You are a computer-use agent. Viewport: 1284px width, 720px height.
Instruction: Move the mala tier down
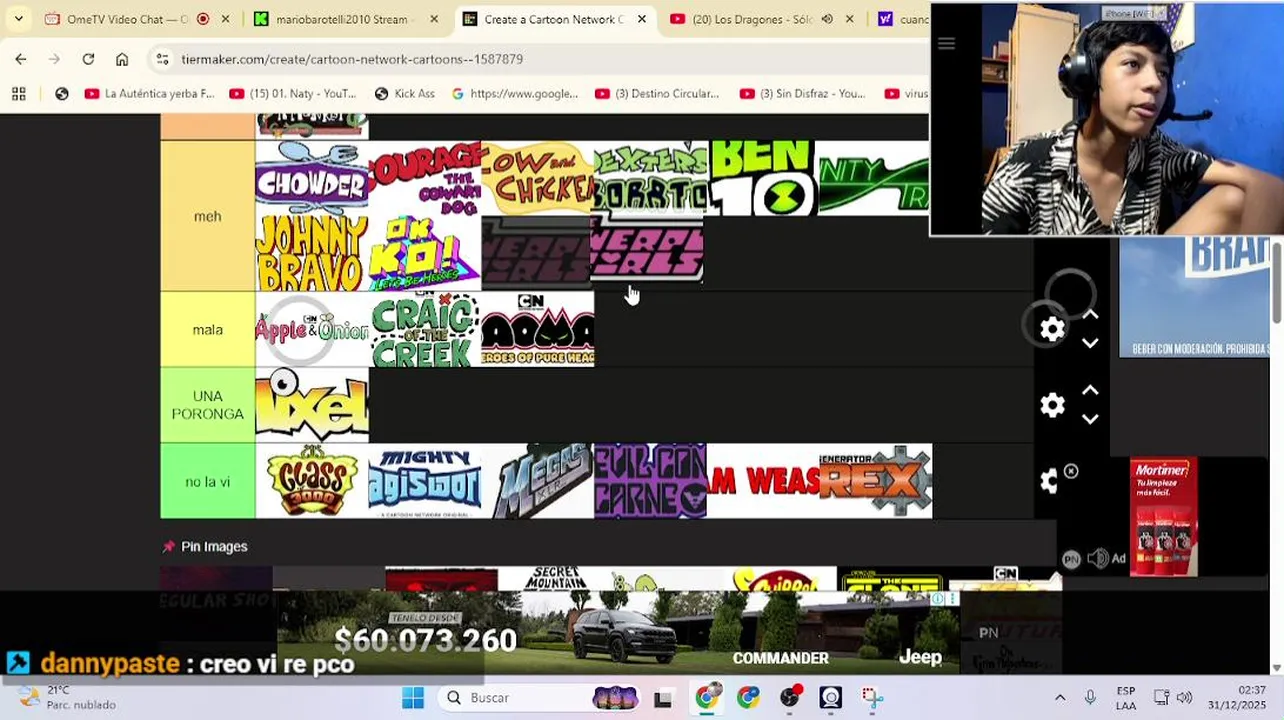[1091, 343]
